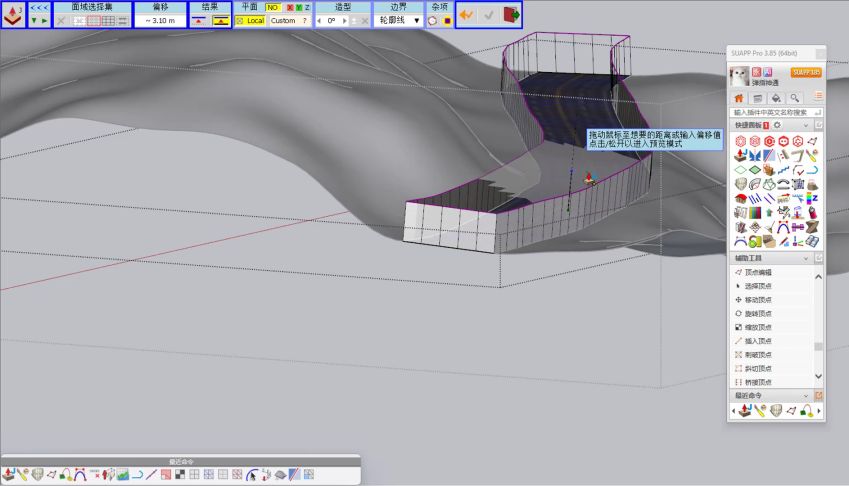
Task: Toggle the Z axis button
Action: pos(307,7)
